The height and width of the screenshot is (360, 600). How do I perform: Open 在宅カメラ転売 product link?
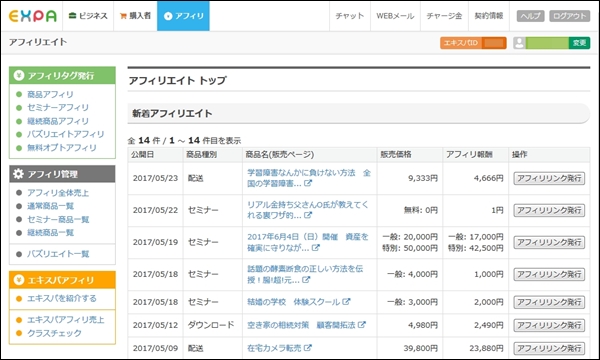[274, 348]
